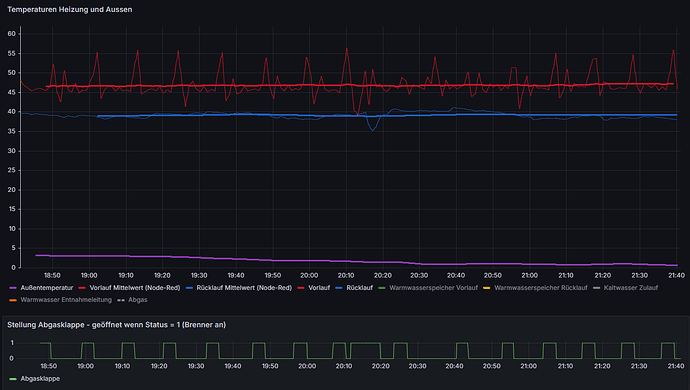Click the Rücklauf legend label
This screenshot has width=690, height=390.
(360, 288)
